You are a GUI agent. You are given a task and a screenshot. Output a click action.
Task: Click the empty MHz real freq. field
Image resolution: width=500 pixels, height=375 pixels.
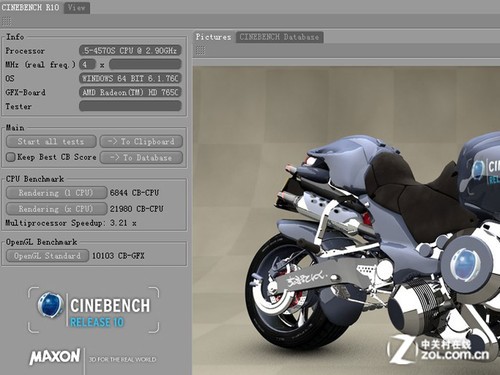(145, 64)
